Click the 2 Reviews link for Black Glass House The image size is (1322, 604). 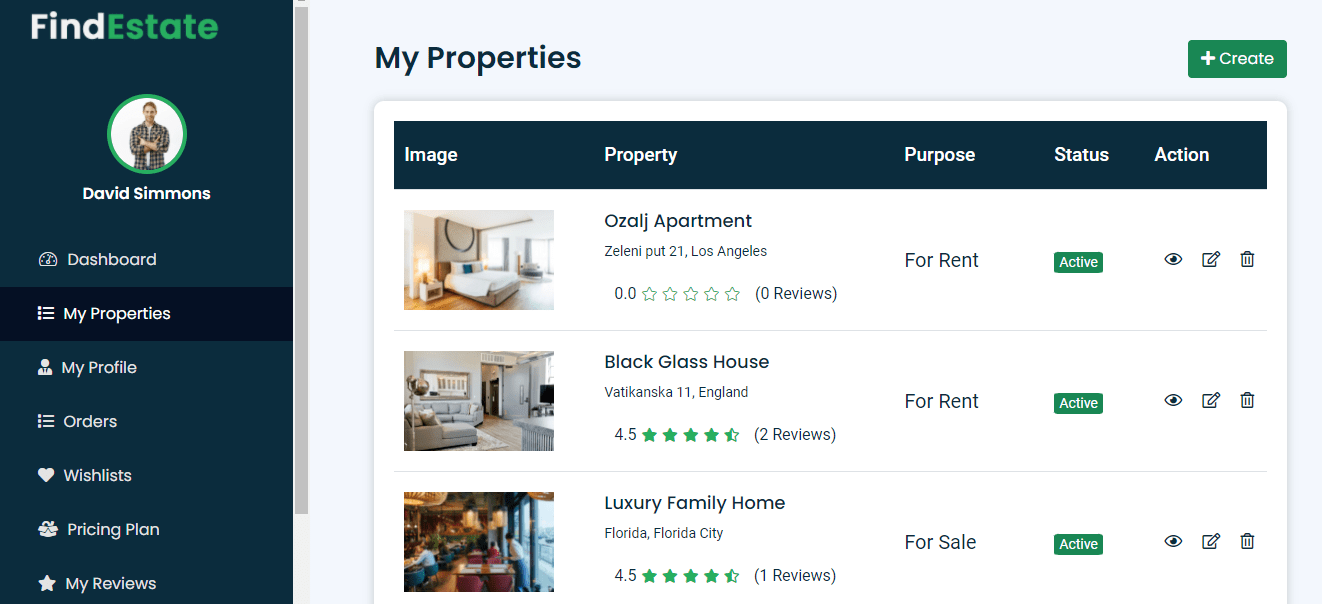(795, 434)
